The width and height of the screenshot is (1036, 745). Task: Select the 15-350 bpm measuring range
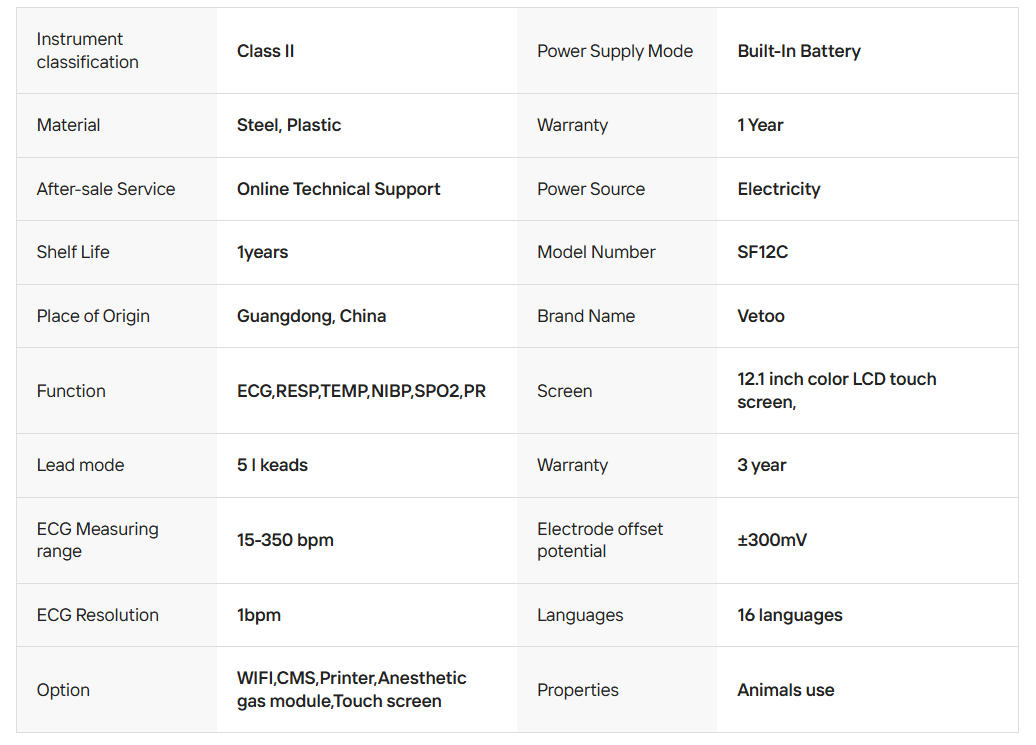[285, 540]
